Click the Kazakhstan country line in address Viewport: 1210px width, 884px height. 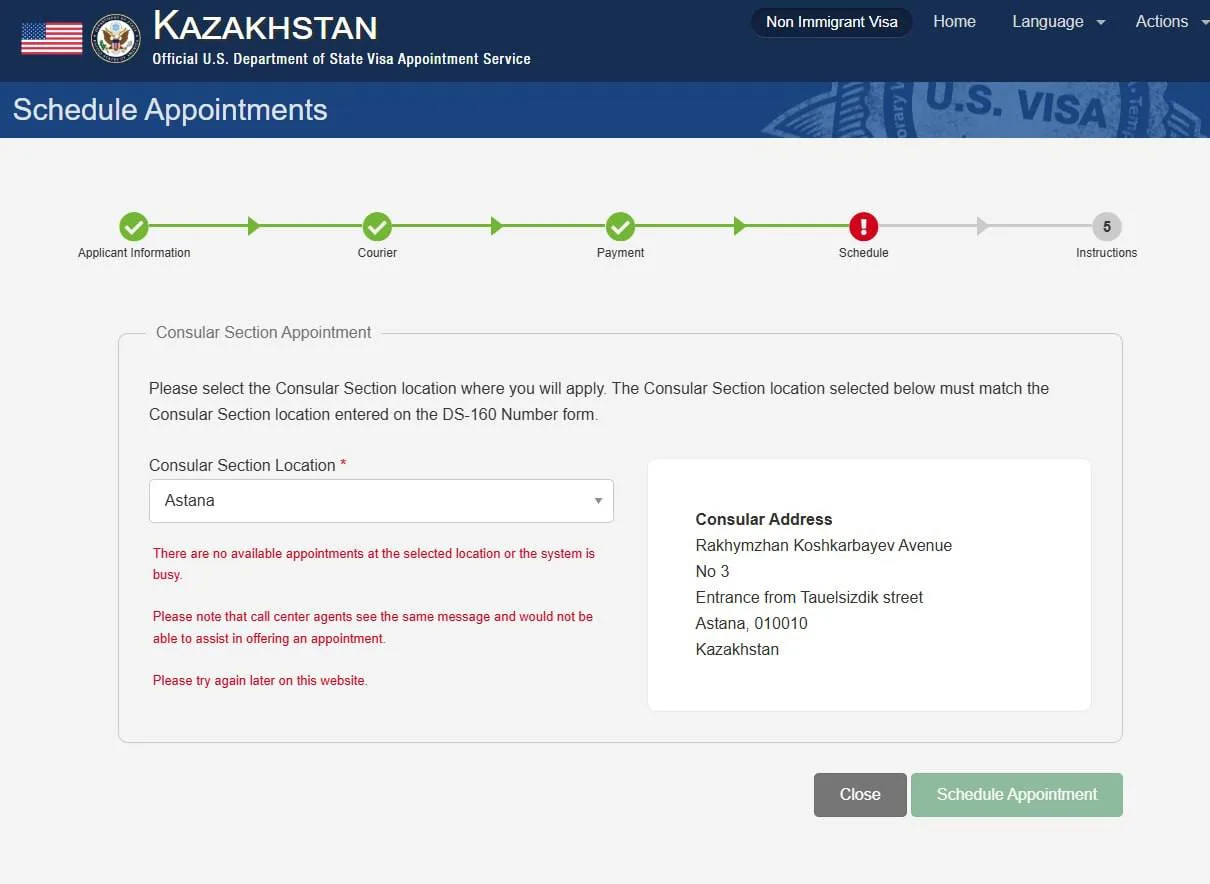click(x=737, y=649)
